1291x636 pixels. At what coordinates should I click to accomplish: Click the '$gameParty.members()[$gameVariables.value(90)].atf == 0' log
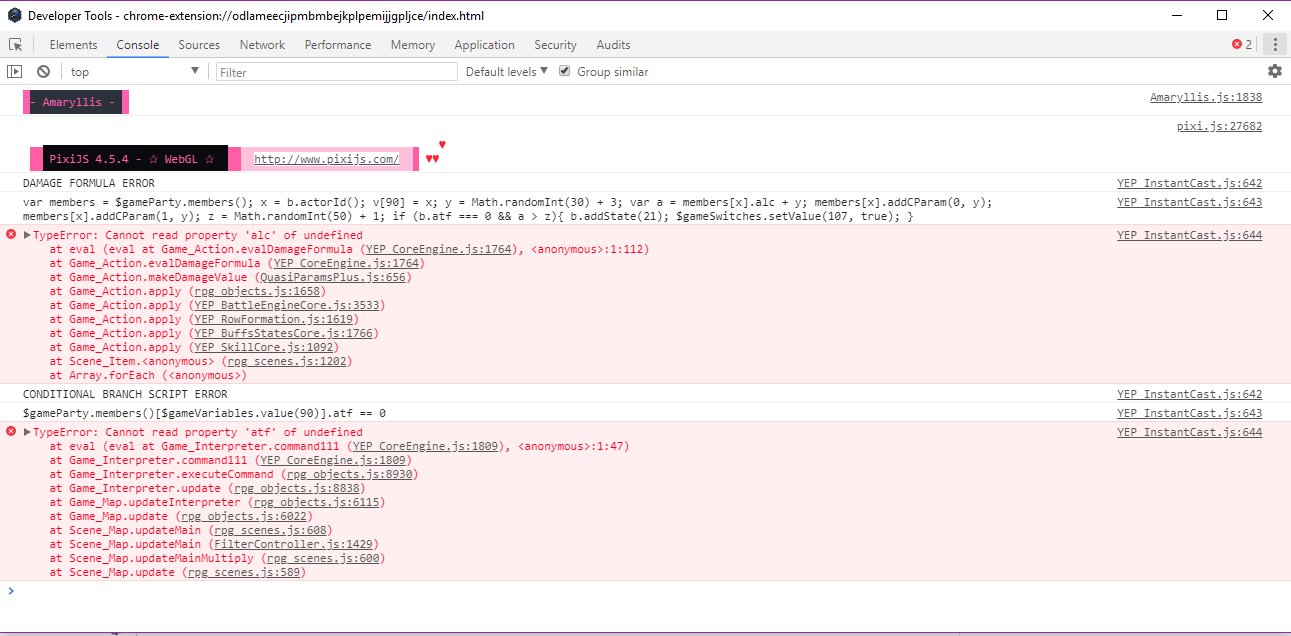tap(204, 413)
